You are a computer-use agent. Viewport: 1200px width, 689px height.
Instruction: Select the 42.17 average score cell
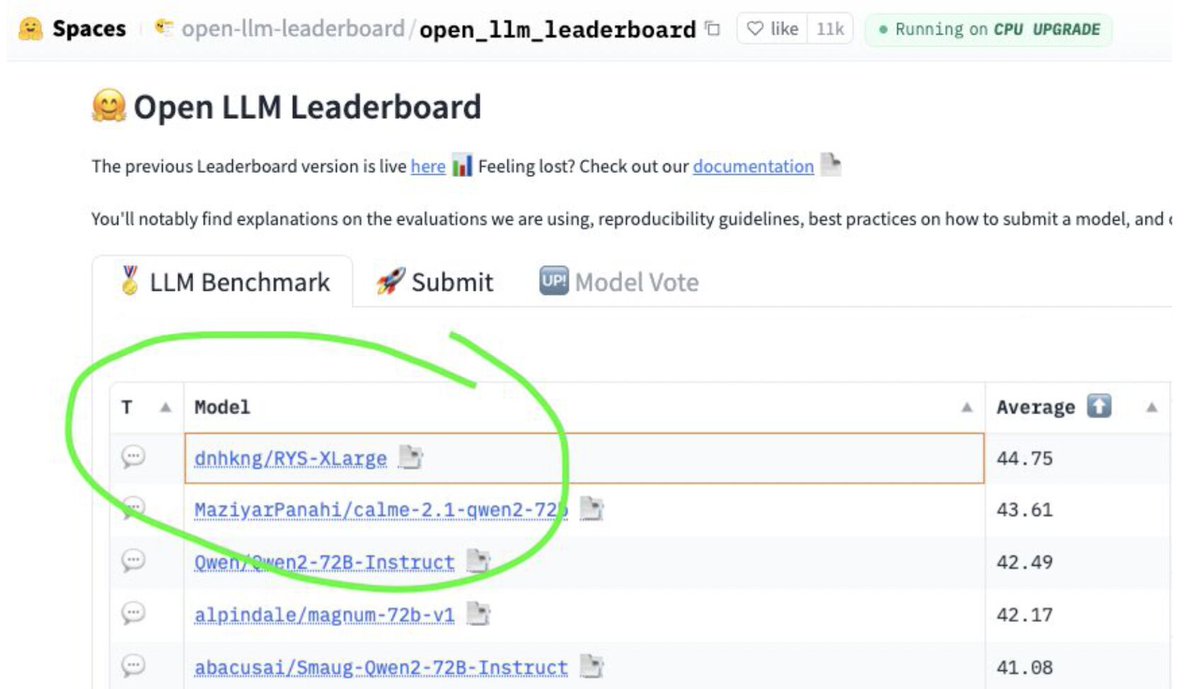coord(1078,615)
